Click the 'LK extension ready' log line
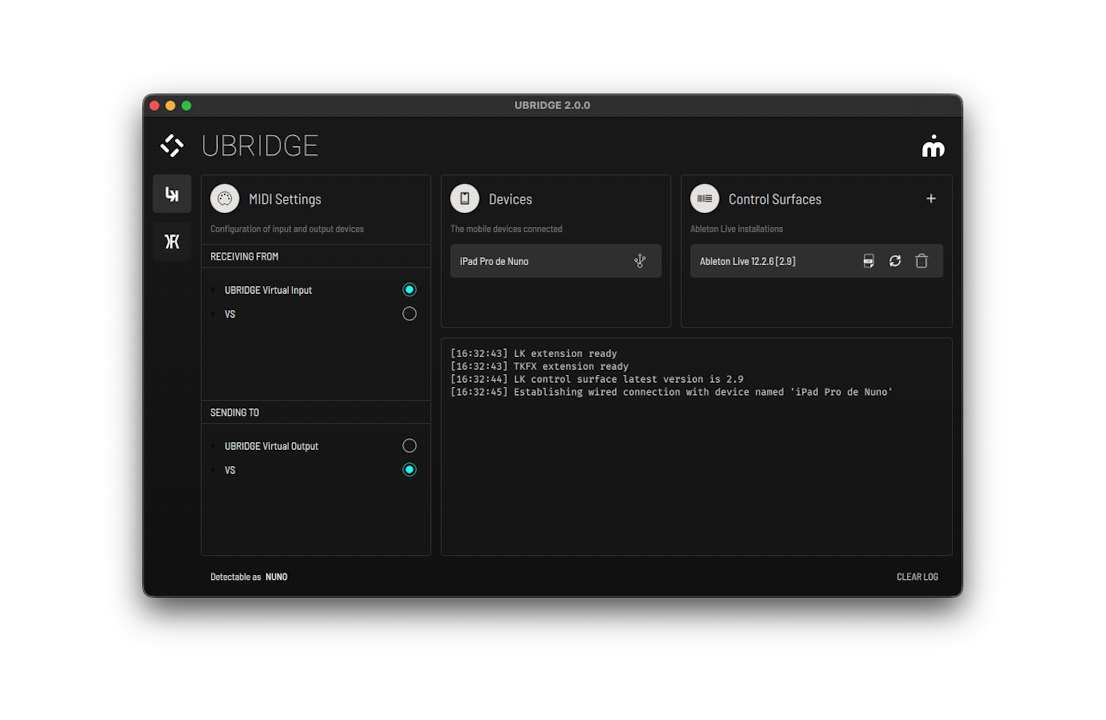This screenshot has height=720, width=1106. (x=533, y=353)
